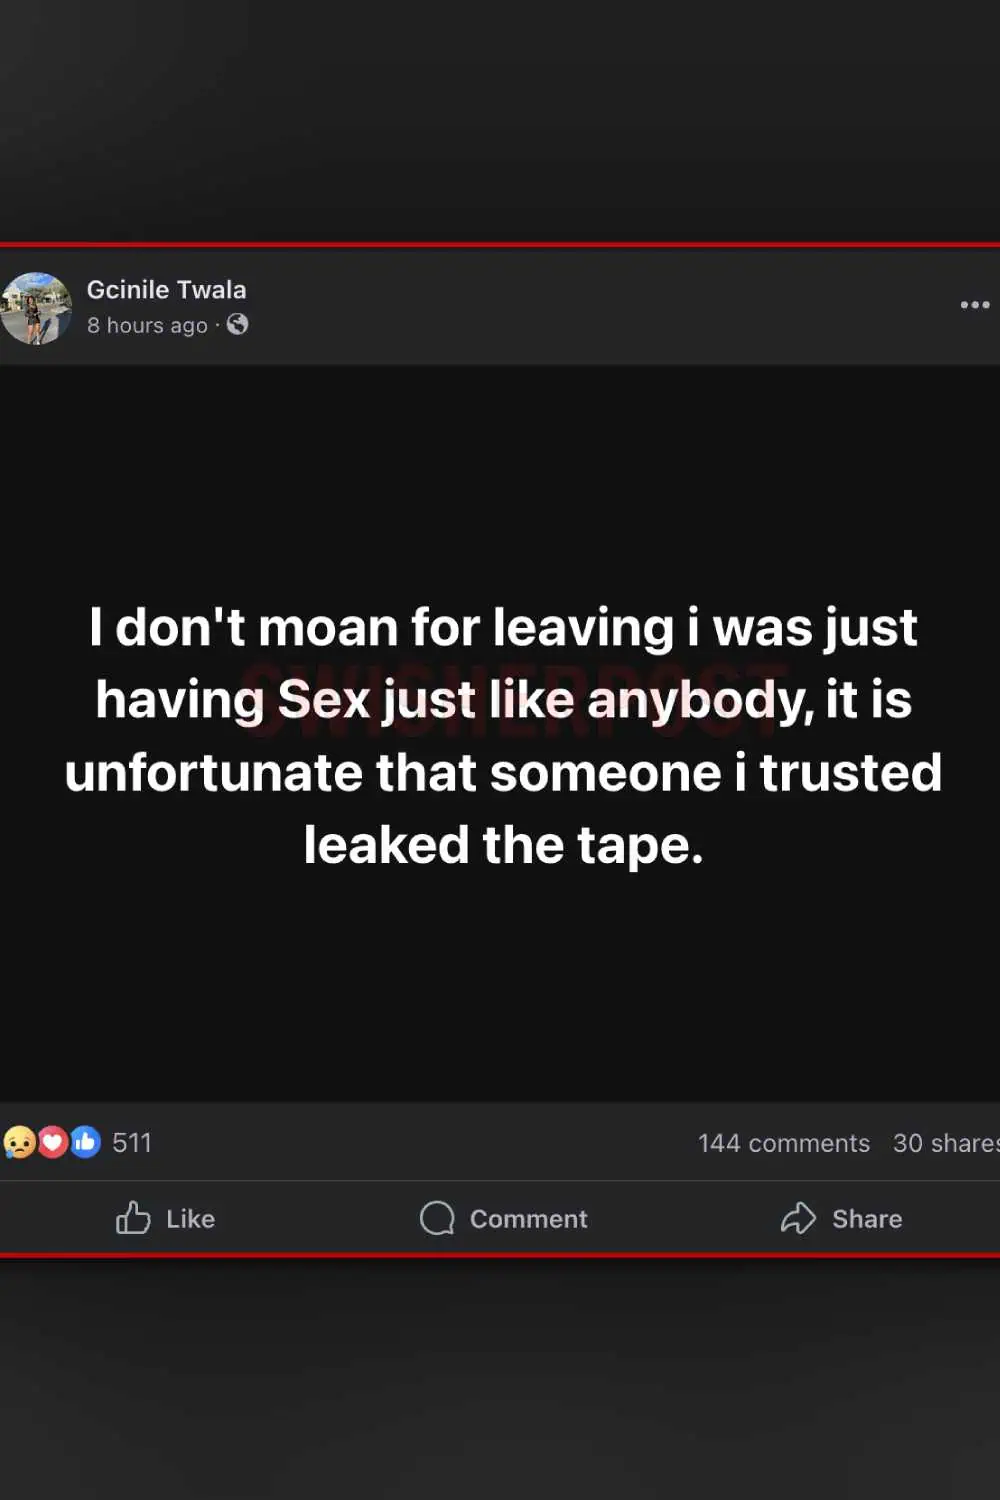Image resolution: width=1000 pixels, height=1500 pixels.
Task: Click the red heart reaction icon
Action: tap(52, 1142)
